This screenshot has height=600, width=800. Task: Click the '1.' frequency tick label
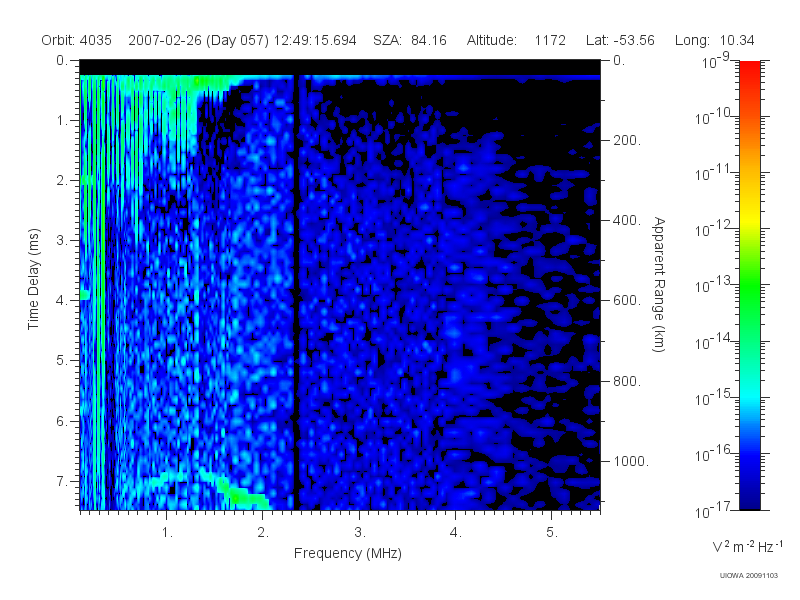pyautogui.click(x=167, y=533)
